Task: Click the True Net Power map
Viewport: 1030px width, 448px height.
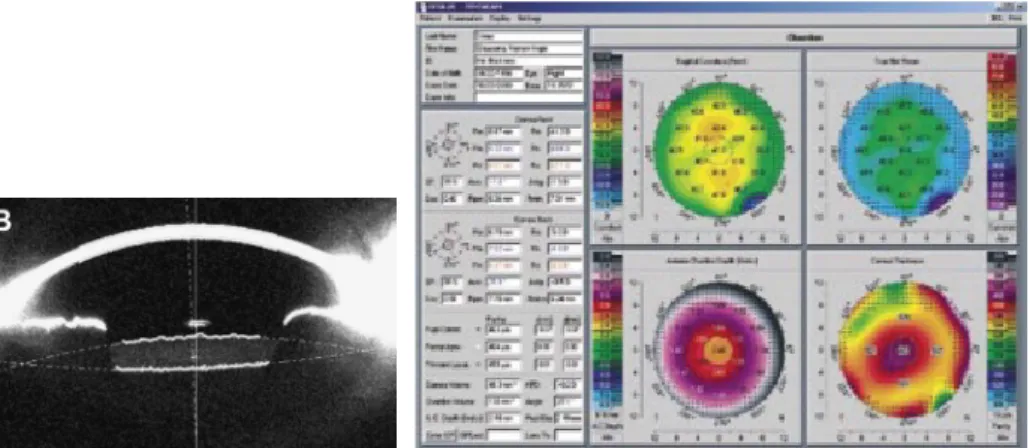Action: pyautogui.click(x=903, y=148)
